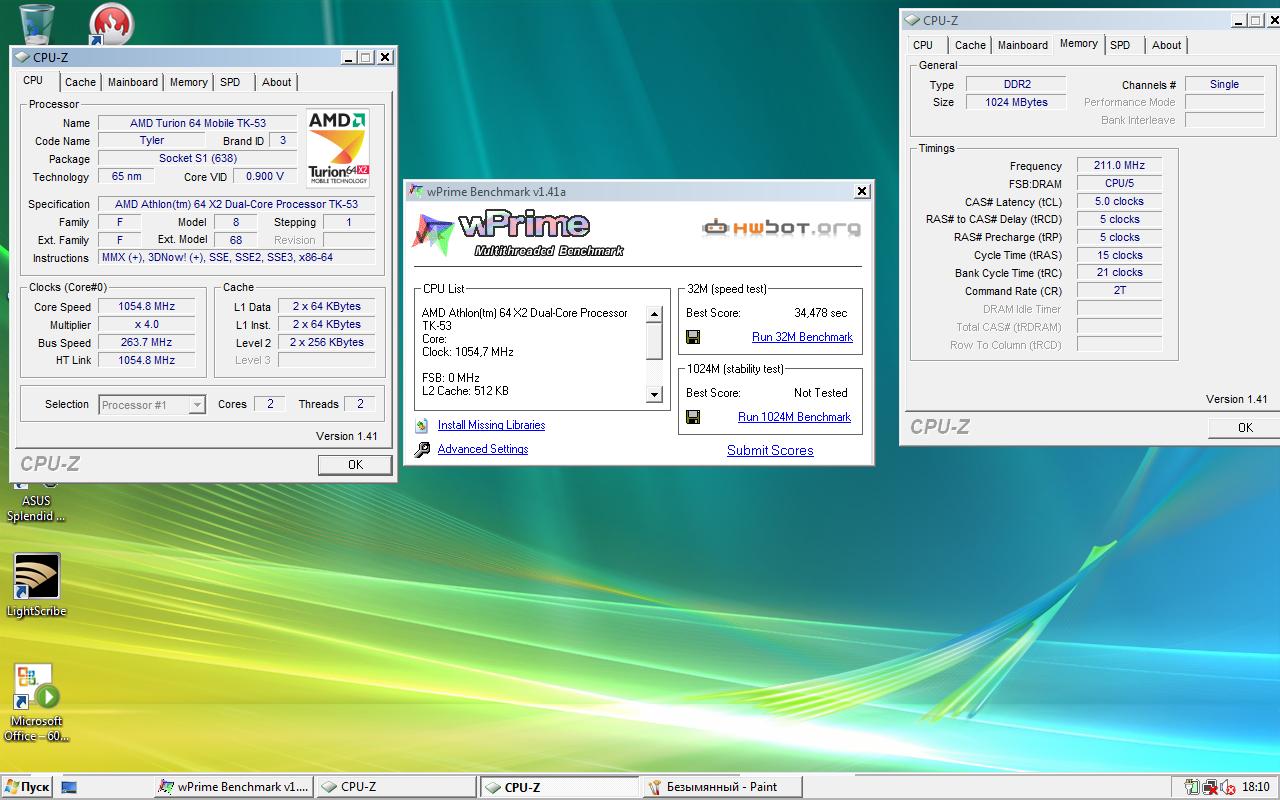Switch to Безымянный - Paint in taskbar
The width and height of the screenshot is (1280, 800).
click(720, 787)
